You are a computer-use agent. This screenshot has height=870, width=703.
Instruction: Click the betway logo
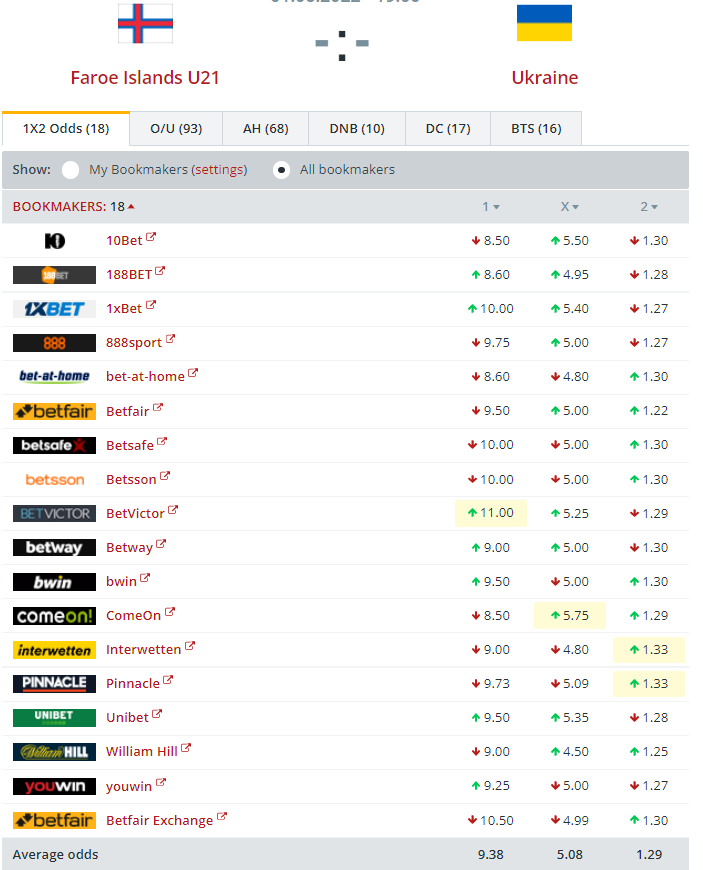54,548
